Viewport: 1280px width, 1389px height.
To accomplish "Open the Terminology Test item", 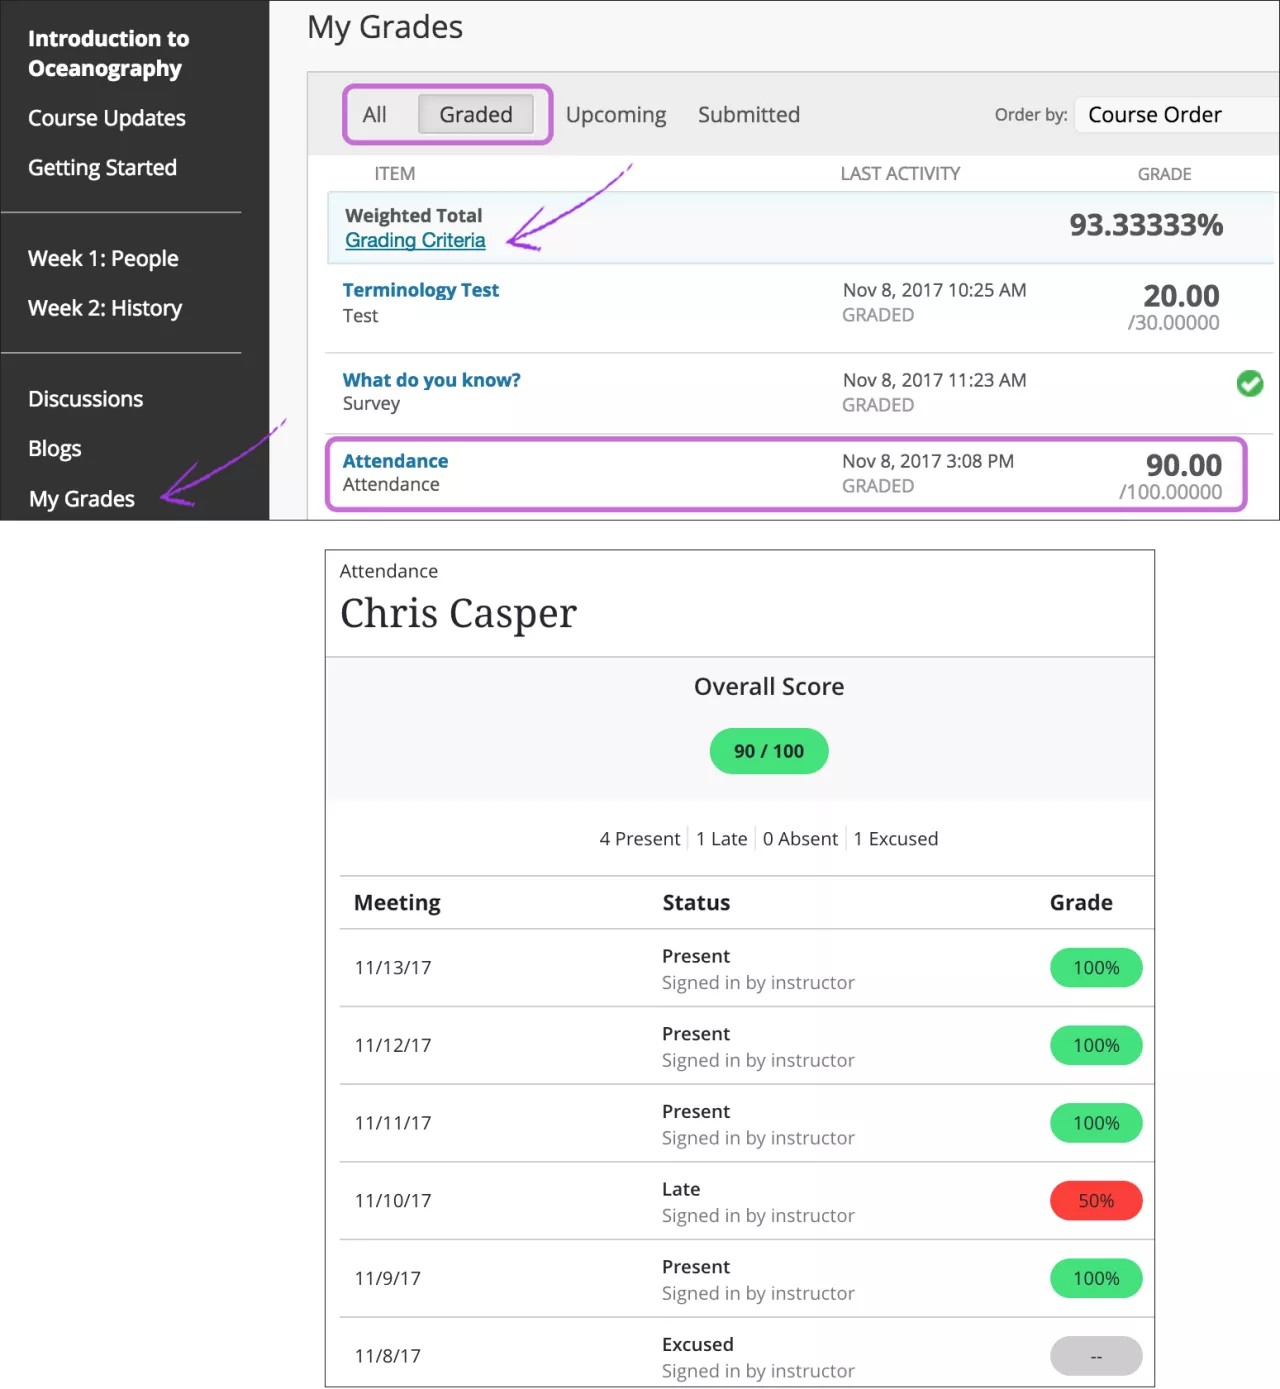I will point(420,290).
